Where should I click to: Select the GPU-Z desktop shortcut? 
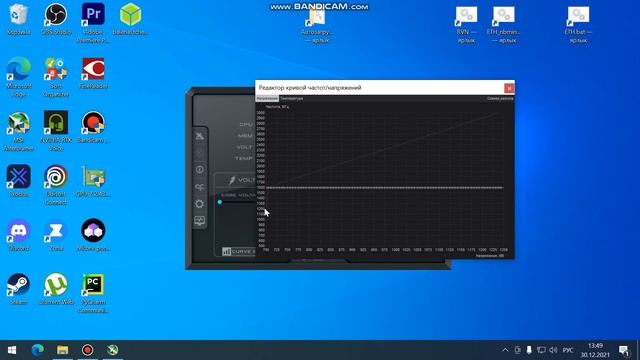93,181
